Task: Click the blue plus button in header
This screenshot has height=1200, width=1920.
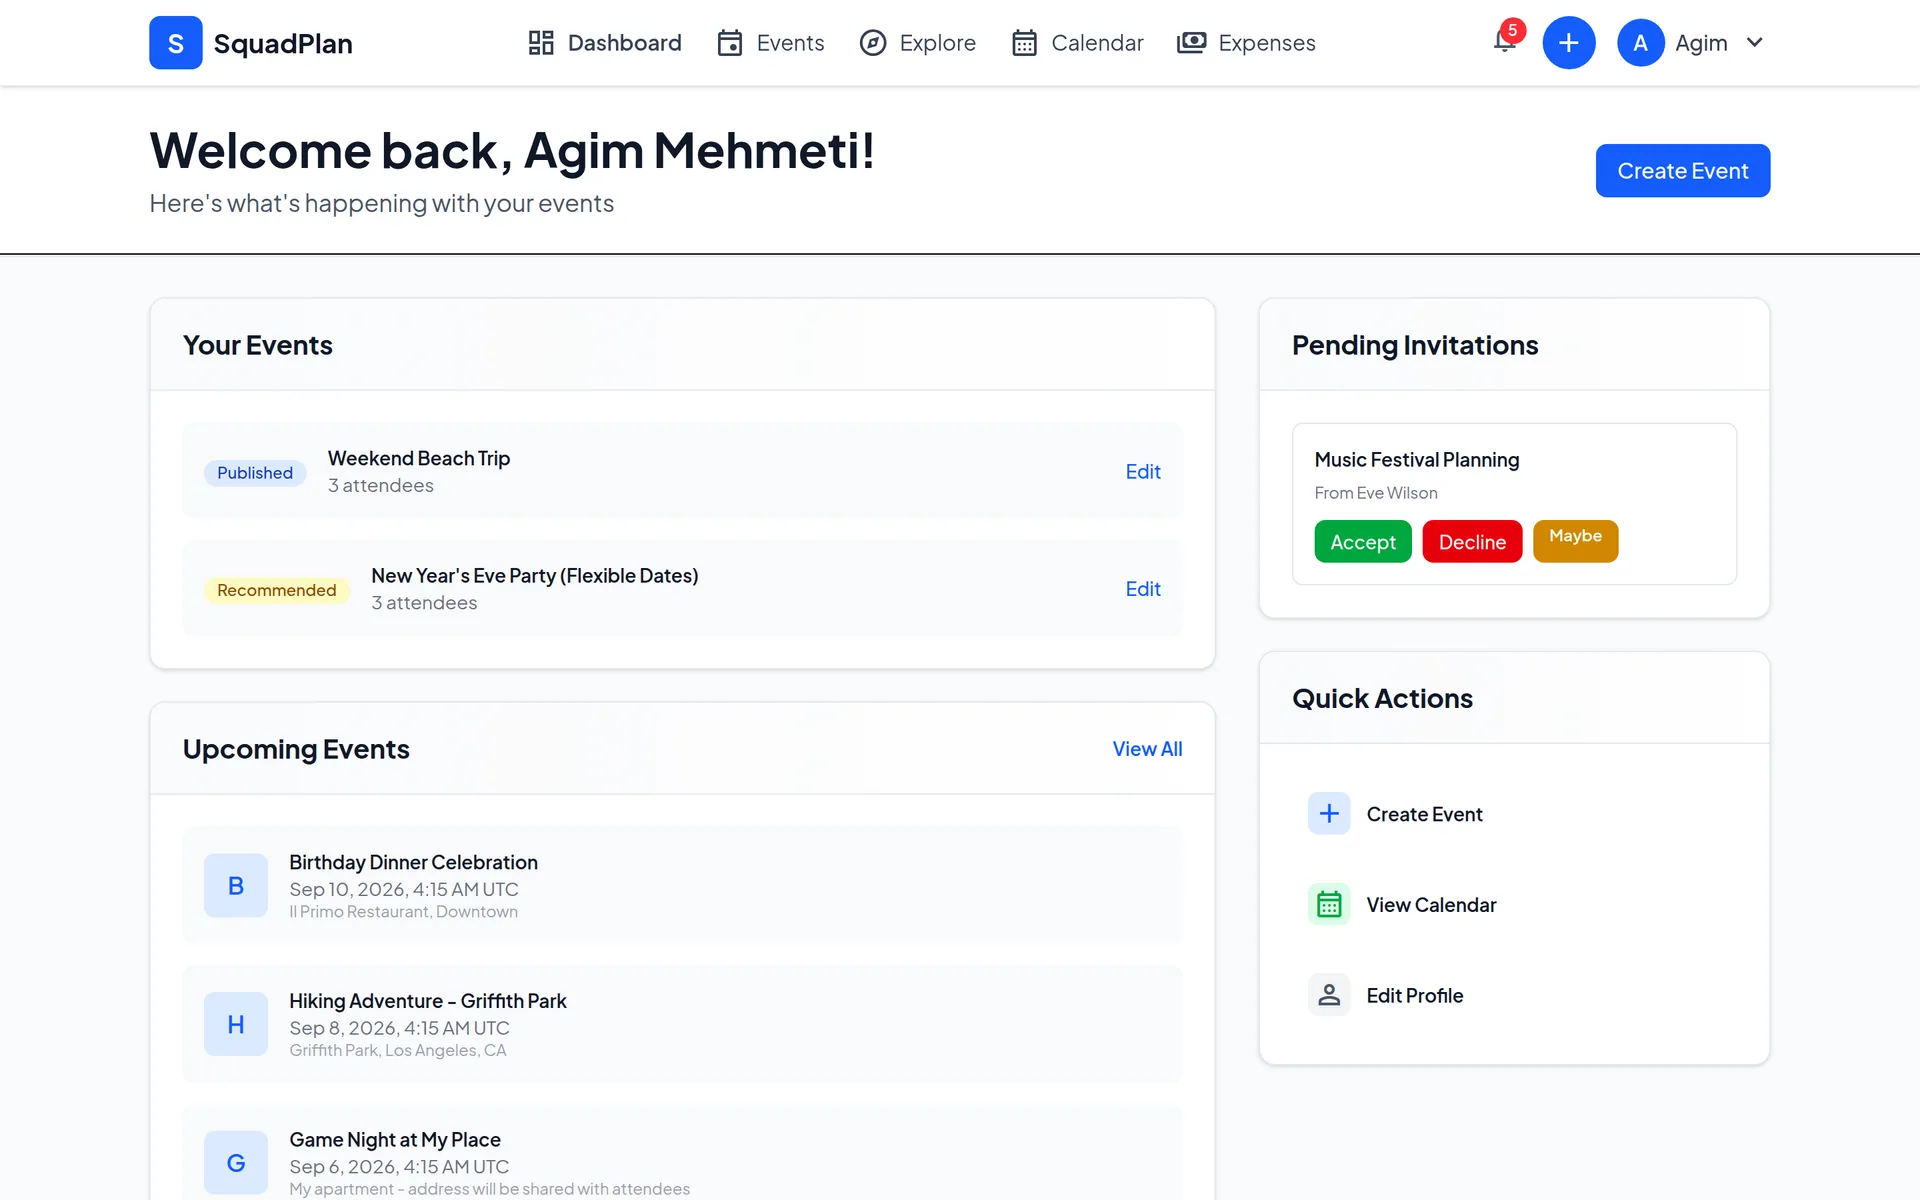Action: 1569,43
